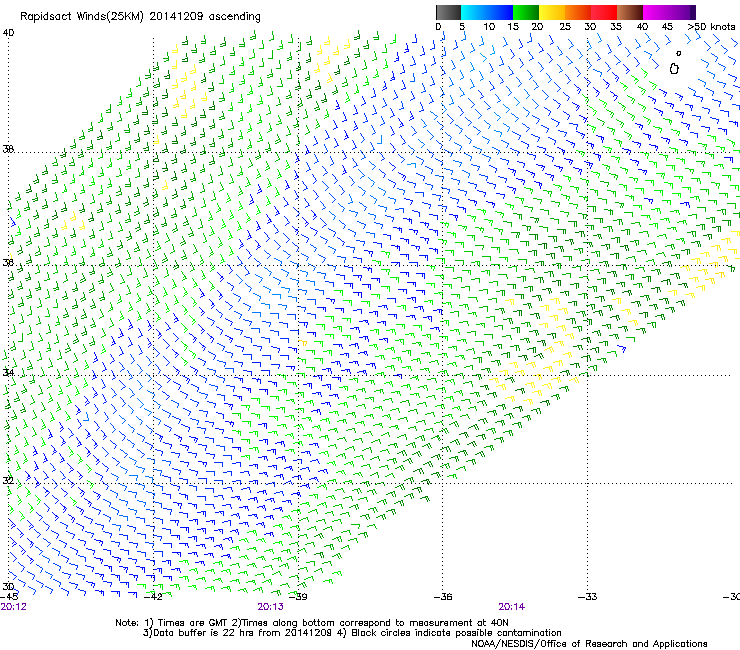The image size is (740, 650).
Task: Click the '-39' longitude axis label
Action: coord(298,597)
